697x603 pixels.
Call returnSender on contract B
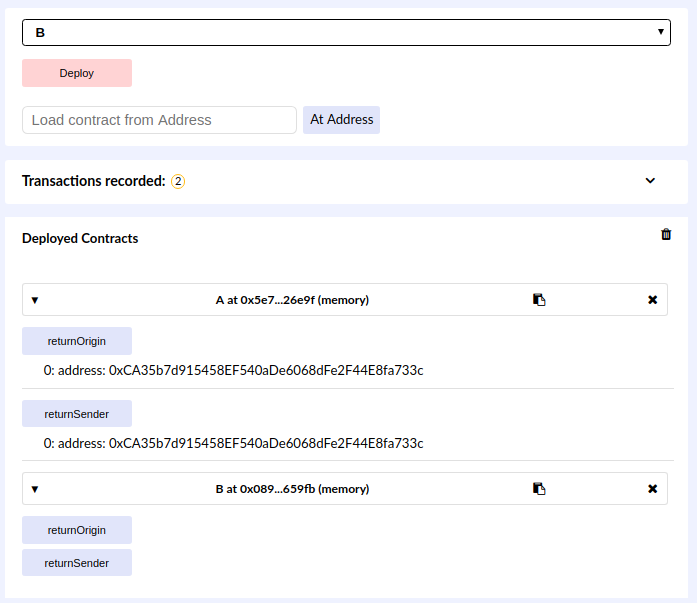[x=77, y=563]
